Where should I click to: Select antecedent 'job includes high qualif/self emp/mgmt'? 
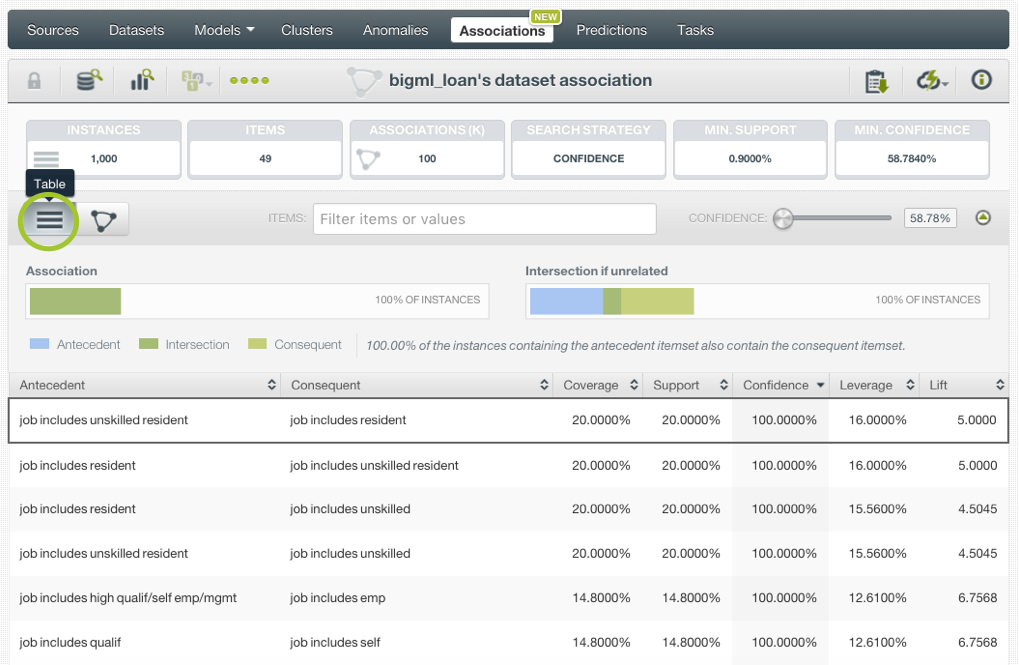coord(128,598)
